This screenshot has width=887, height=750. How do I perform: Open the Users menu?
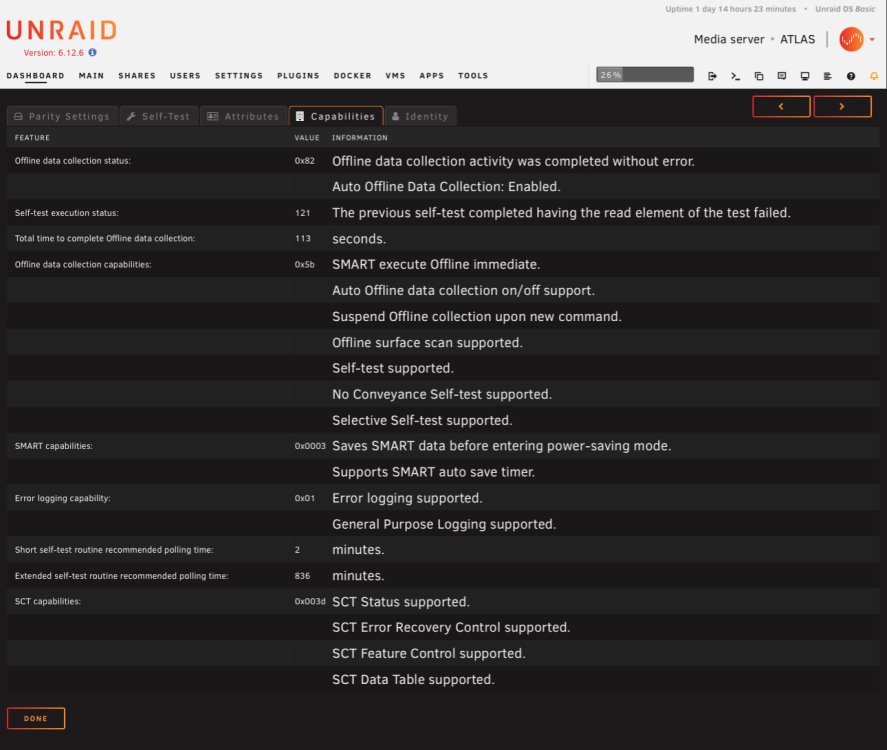click(x=185, y=76)
